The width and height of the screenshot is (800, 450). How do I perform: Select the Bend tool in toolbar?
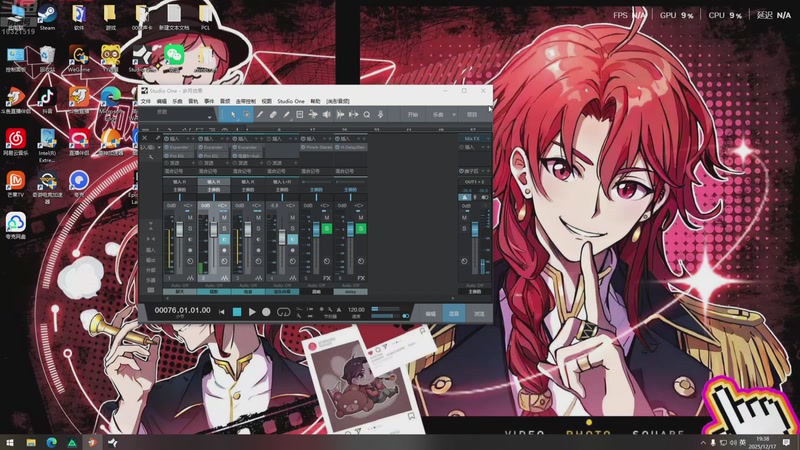[313, 115]
